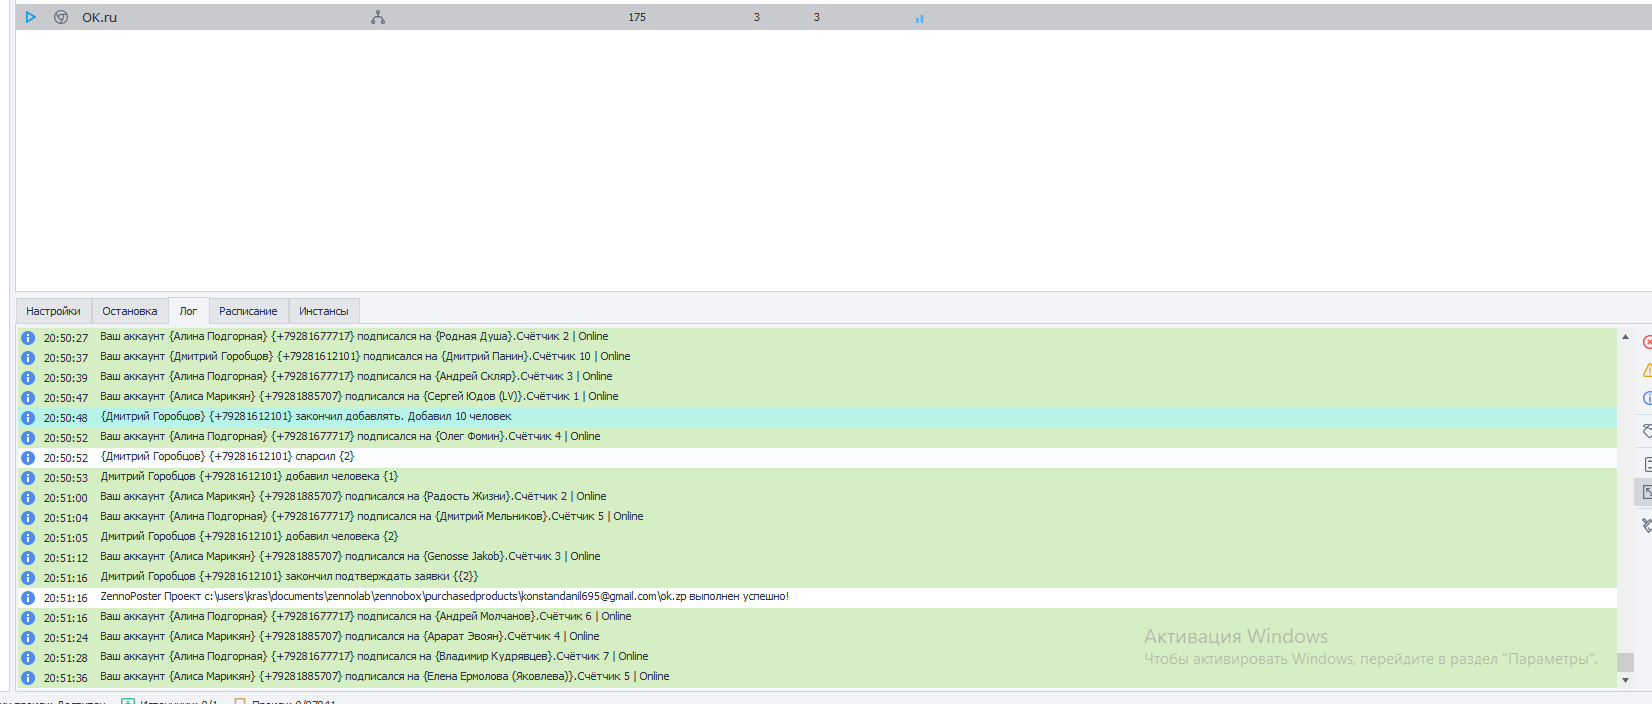
Task: Click info icon of the 20:50:47 log entry
Action: point(28,398)
